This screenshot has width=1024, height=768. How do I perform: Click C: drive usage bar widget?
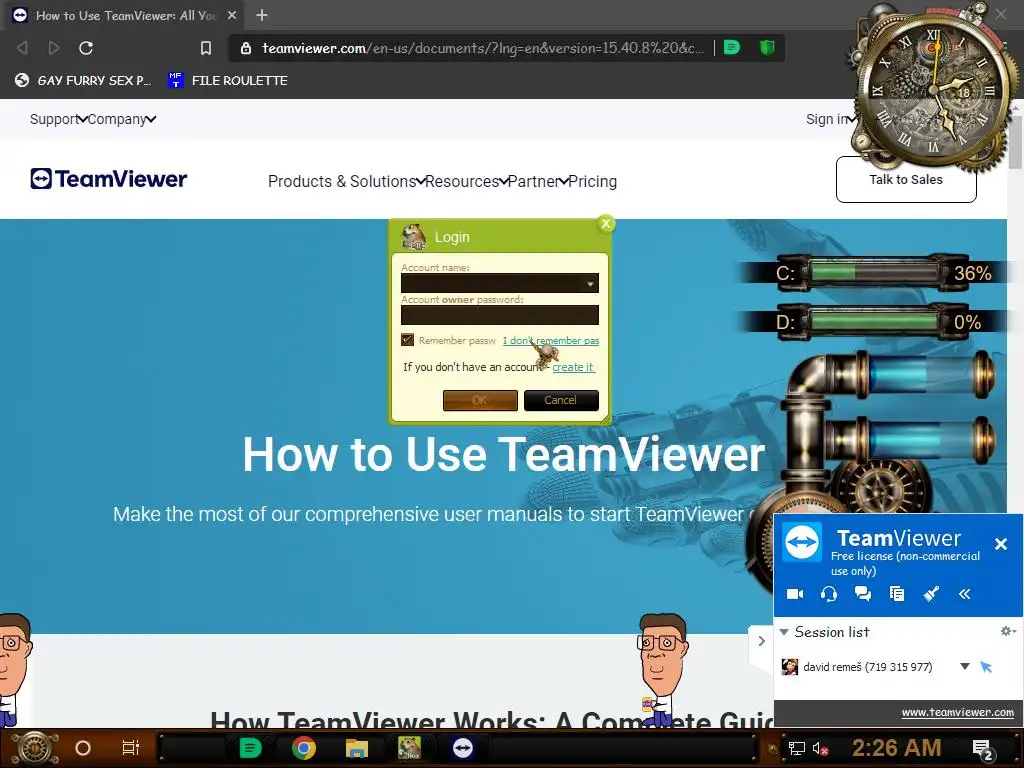(x=875, y=272)
